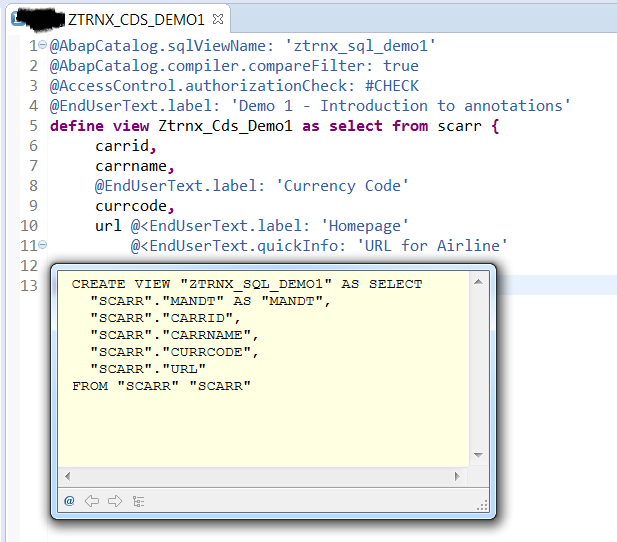Click the define keyword on line 5
The image size is (617, 542).
click(x=77, y=126)
